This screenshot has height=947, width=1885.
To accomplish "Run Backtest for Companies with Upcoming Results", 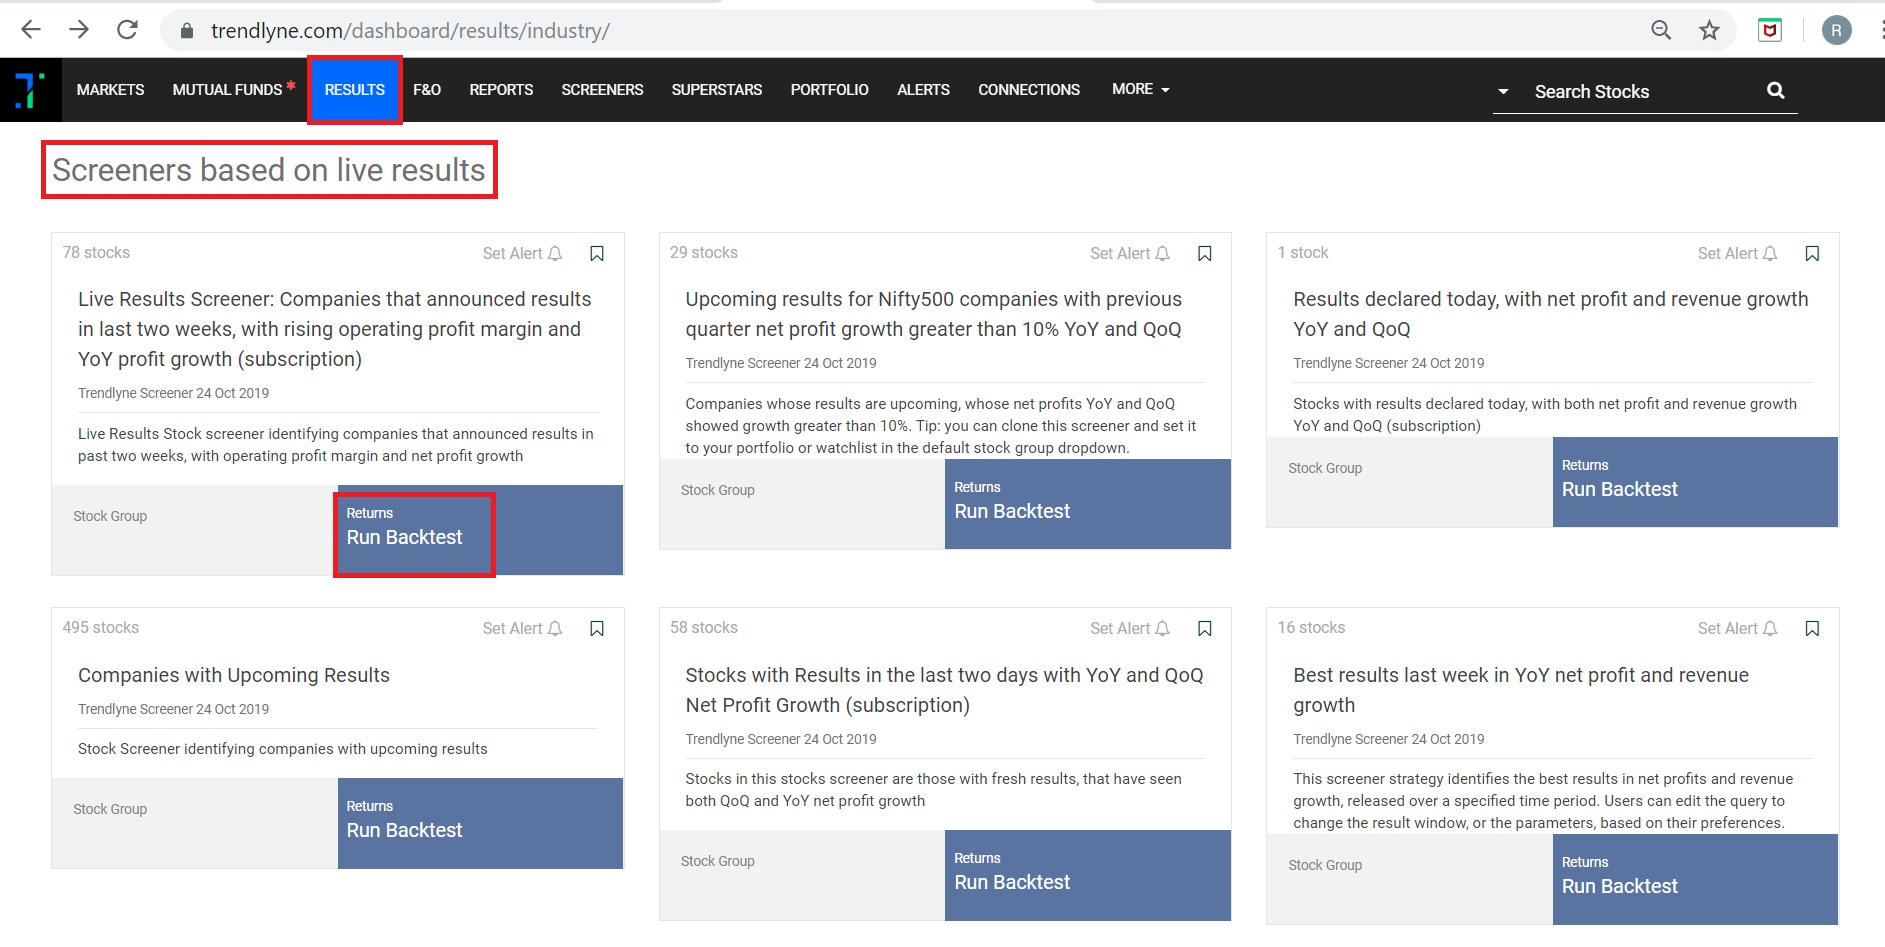I will click(x=404, y=830).
